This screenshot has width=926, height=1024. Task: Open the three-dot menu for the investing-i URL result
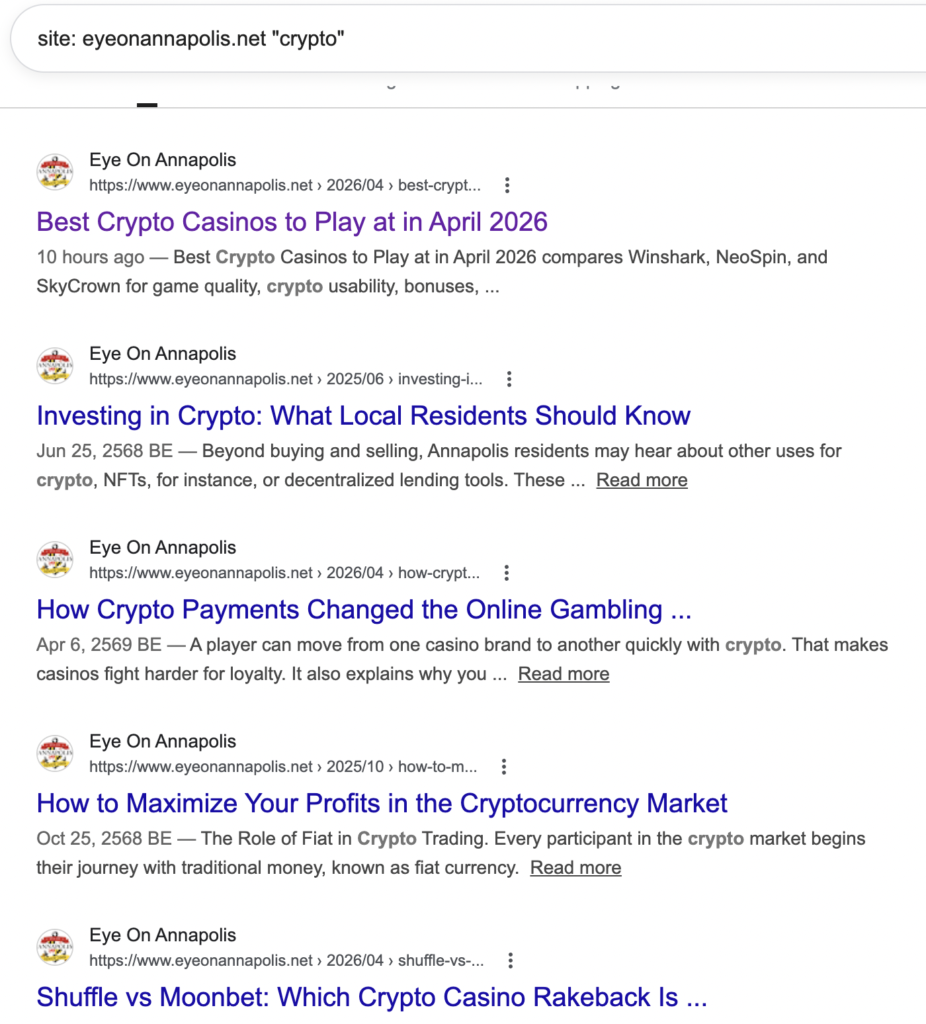(509, 379)
